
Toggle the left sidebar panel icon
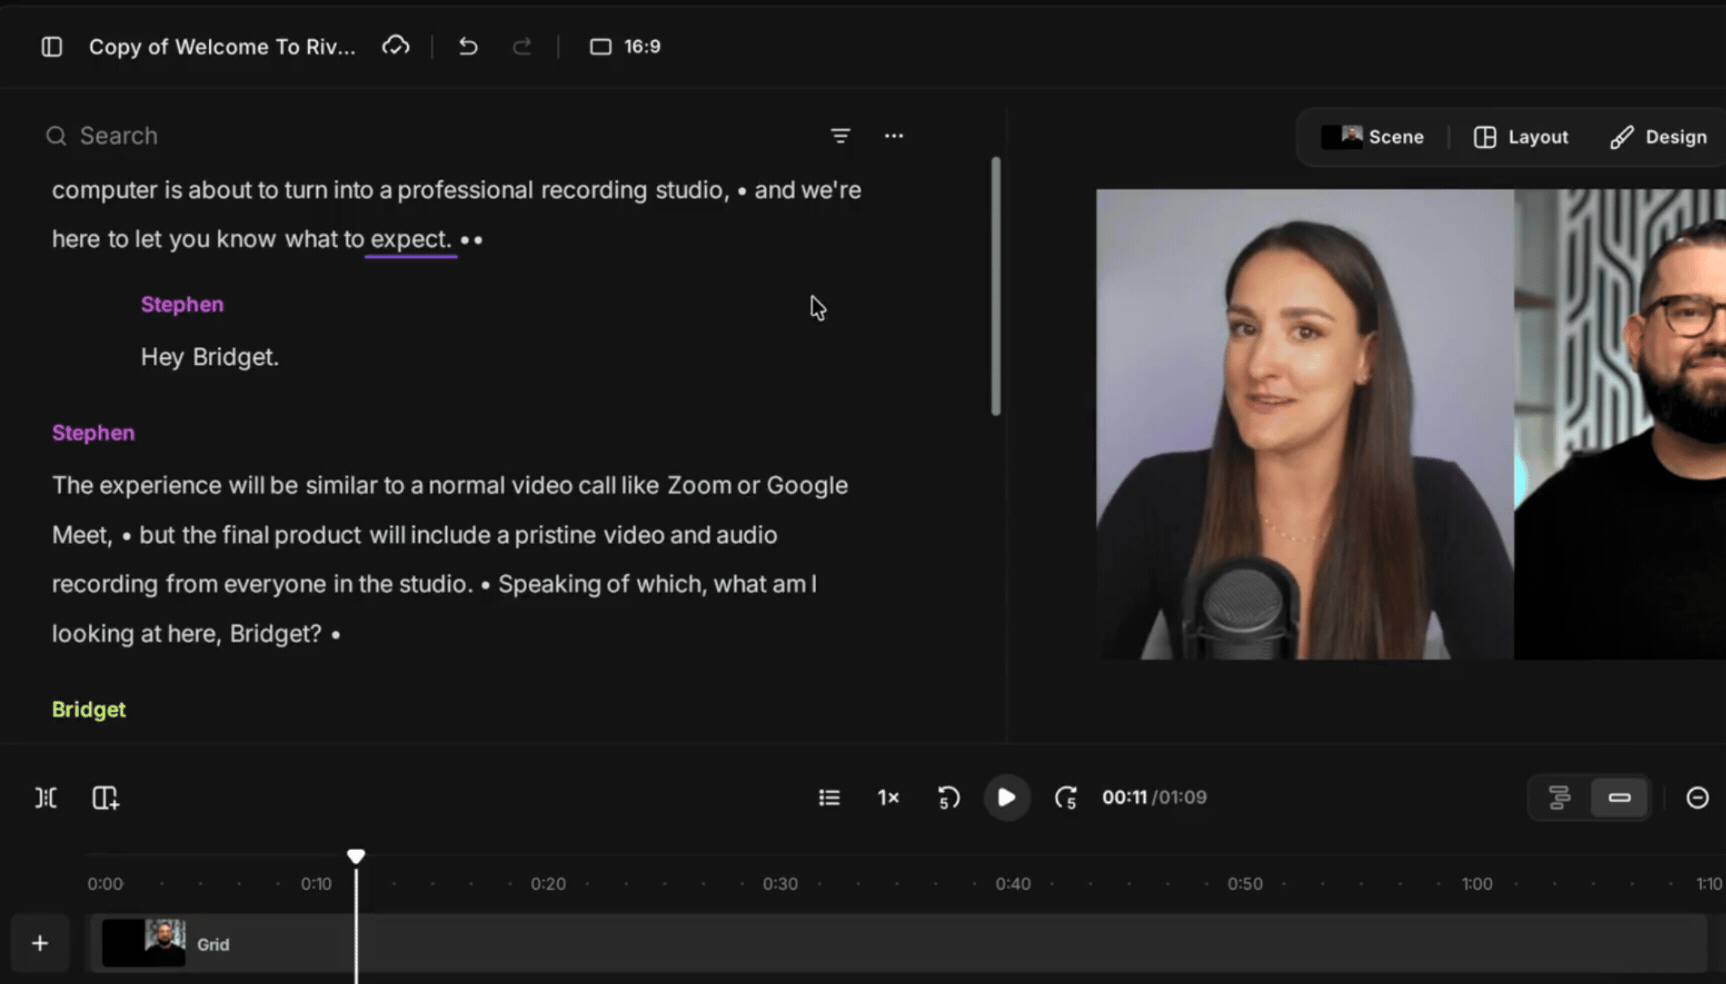pyautogui.click(x=52, y=47)
